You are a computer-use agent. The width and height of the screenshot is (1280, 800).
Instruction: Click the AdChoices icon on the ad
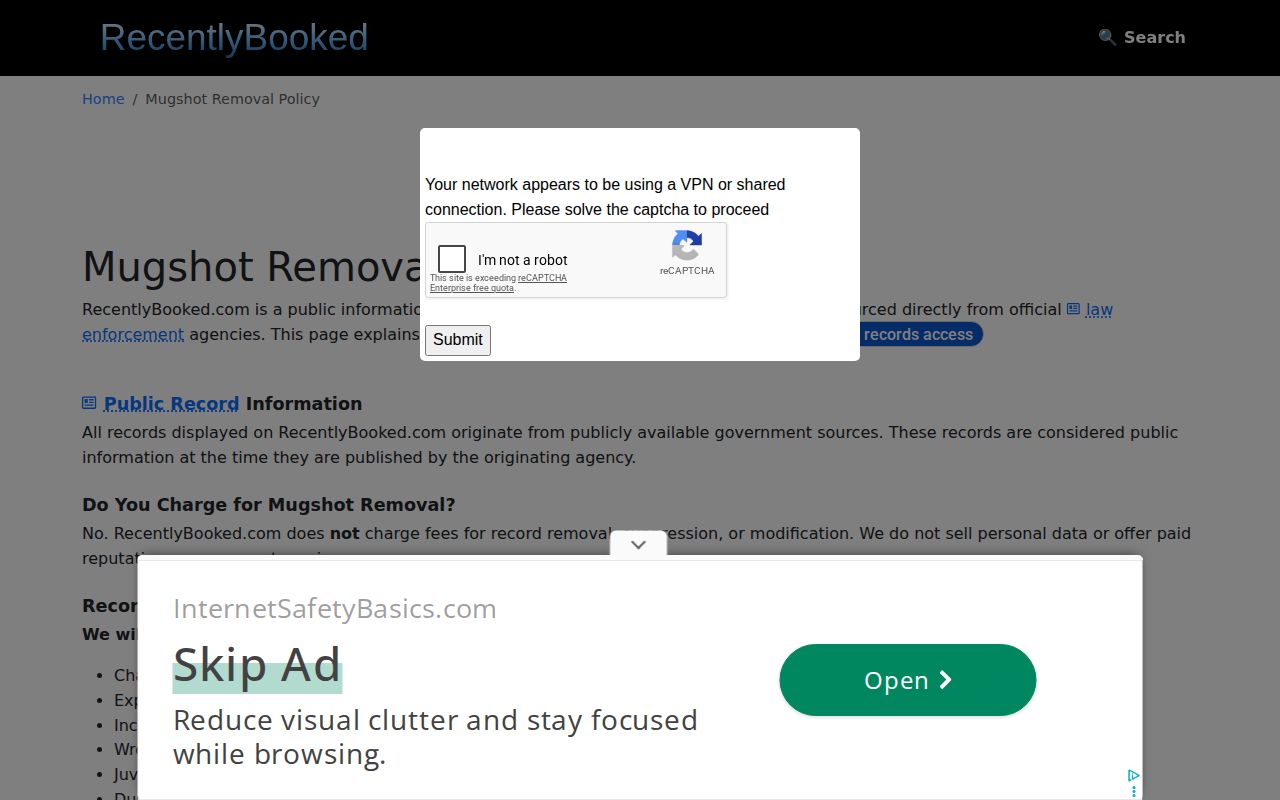(x=1133, y=776)
